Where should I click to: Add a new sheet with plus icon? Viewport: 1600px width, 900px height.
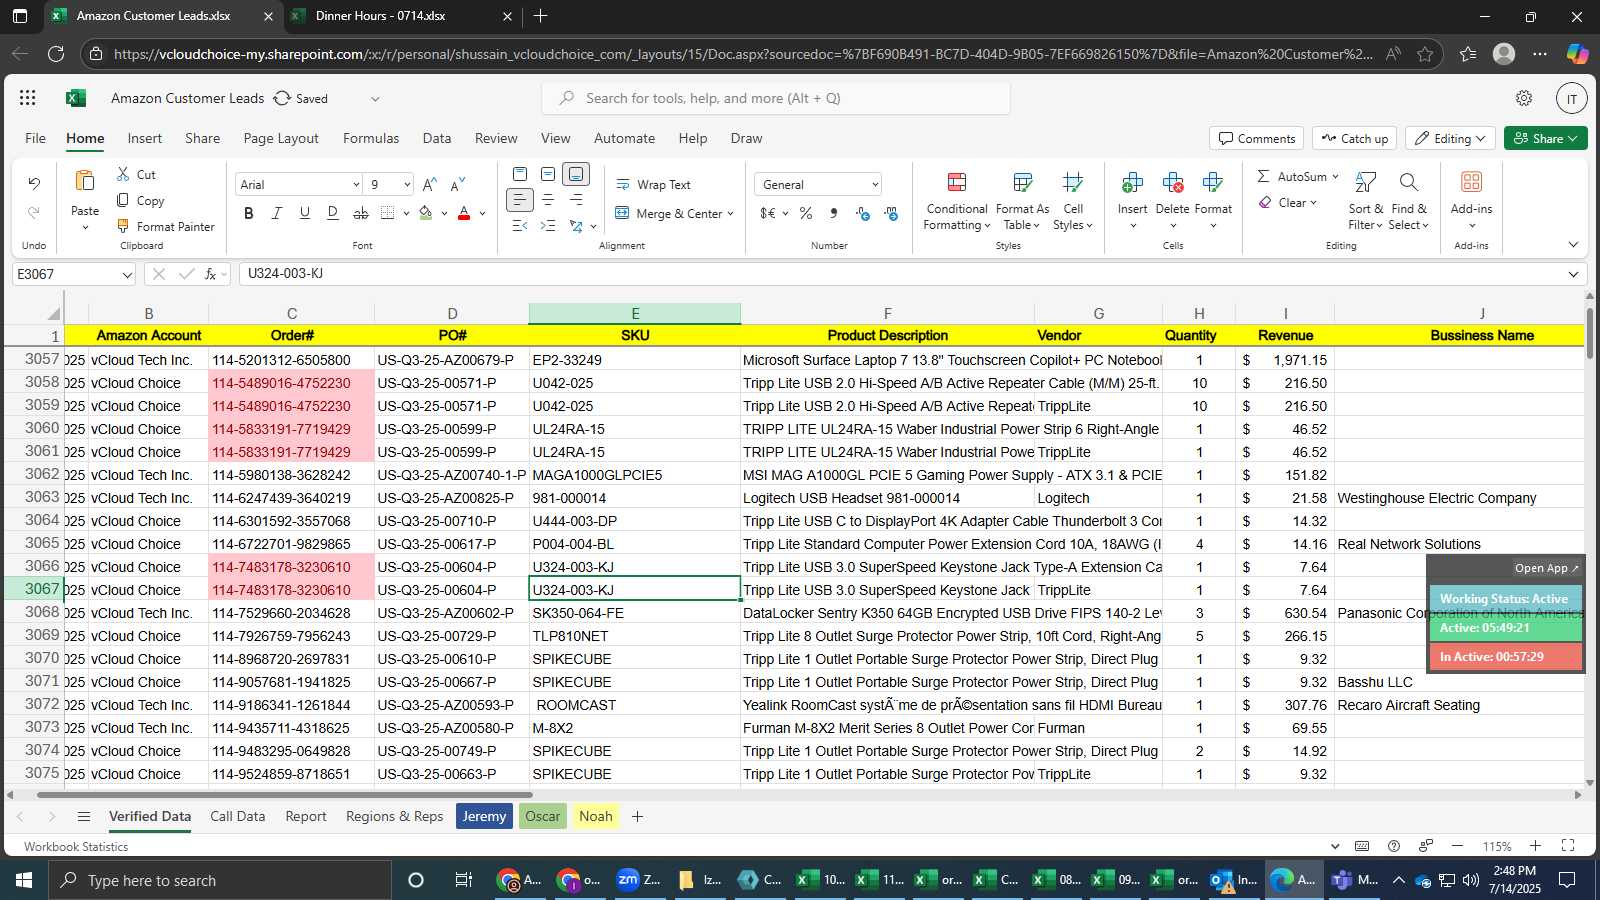[637, 816]
